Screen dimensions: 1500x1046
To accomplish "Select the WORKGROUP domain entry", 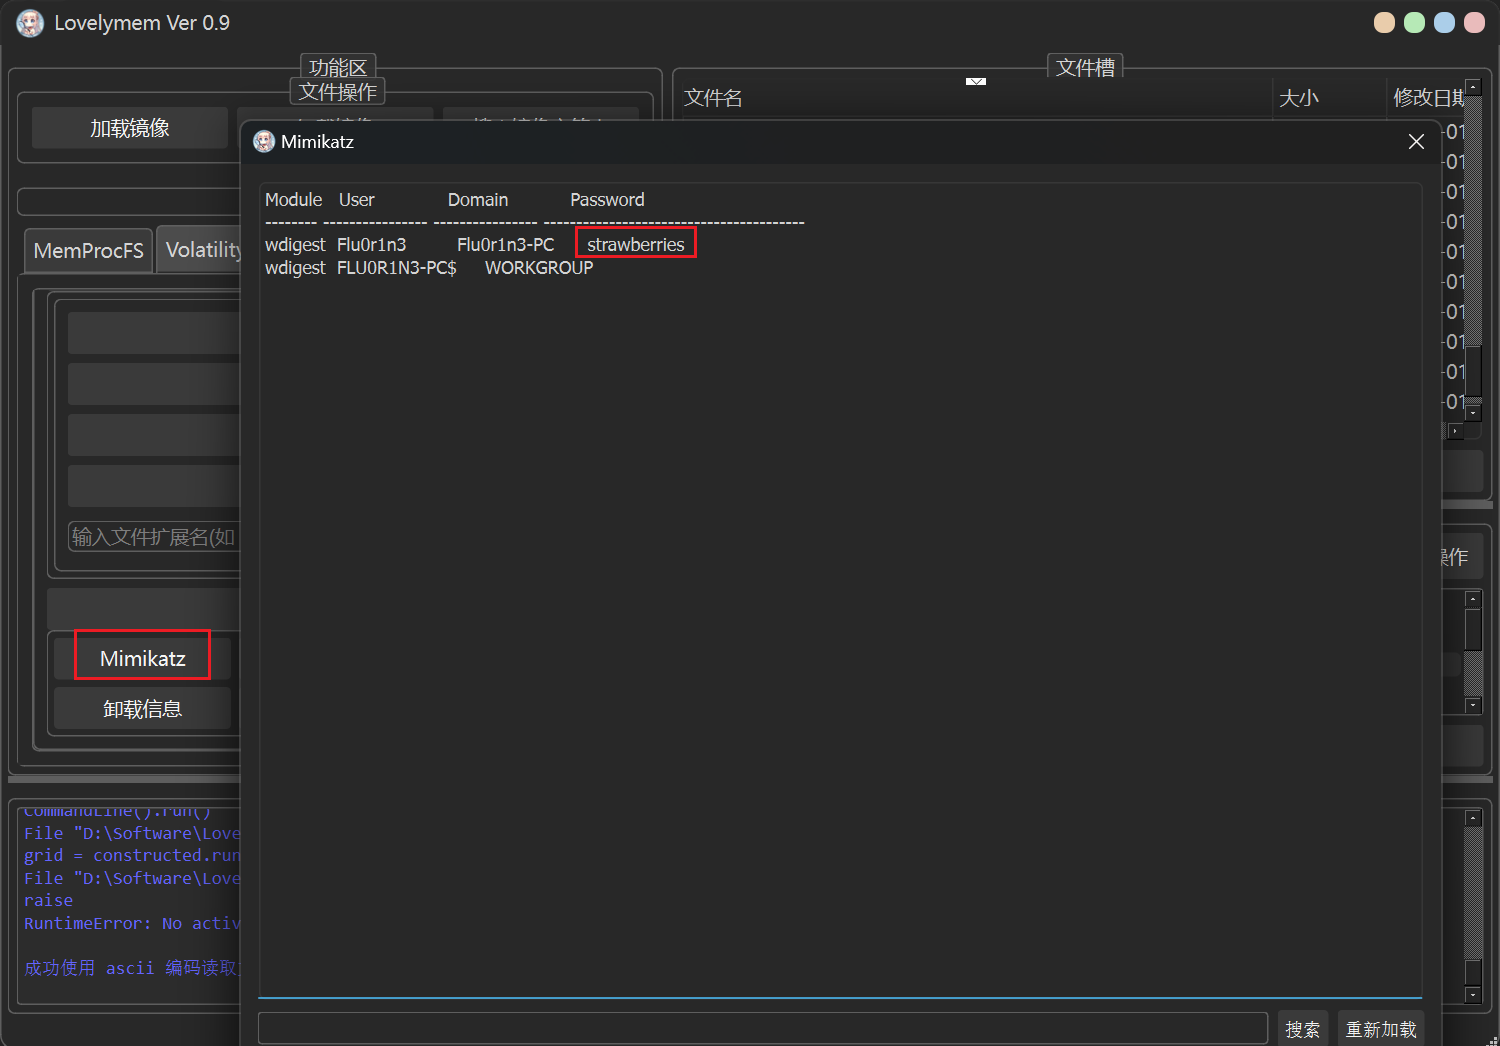I will click(x=539, y=268).
